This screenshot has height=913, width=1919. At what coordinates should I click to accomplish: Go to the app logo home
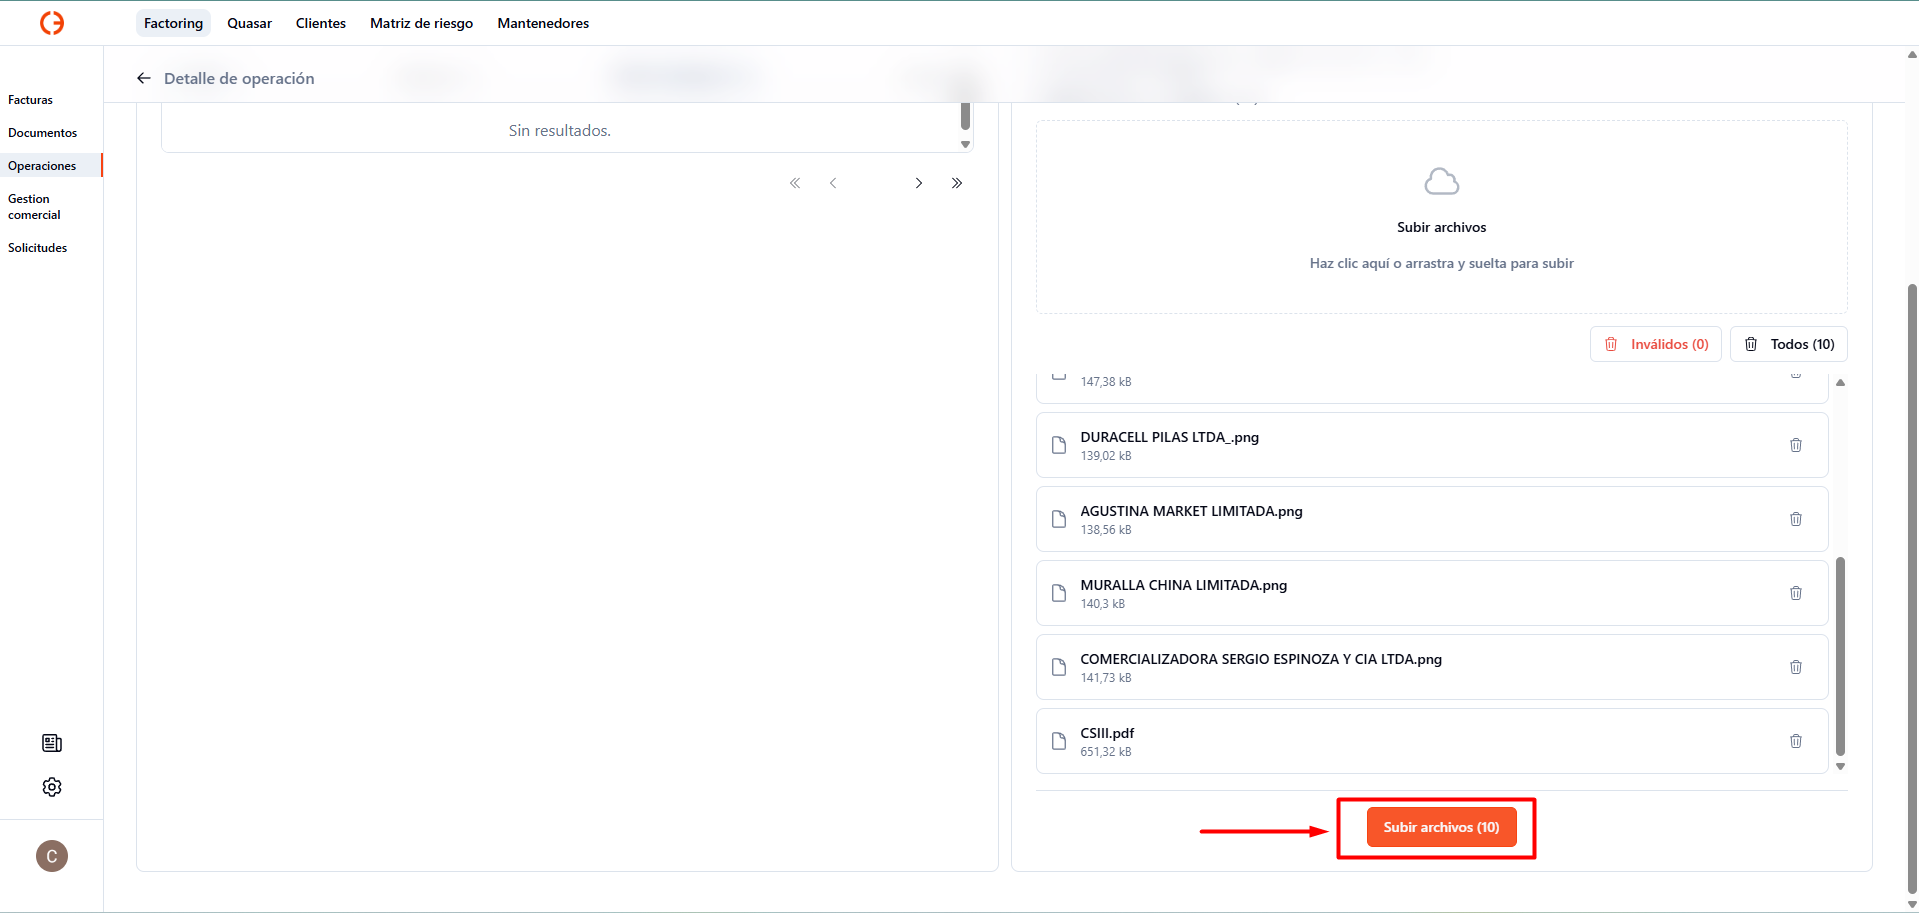52,23
